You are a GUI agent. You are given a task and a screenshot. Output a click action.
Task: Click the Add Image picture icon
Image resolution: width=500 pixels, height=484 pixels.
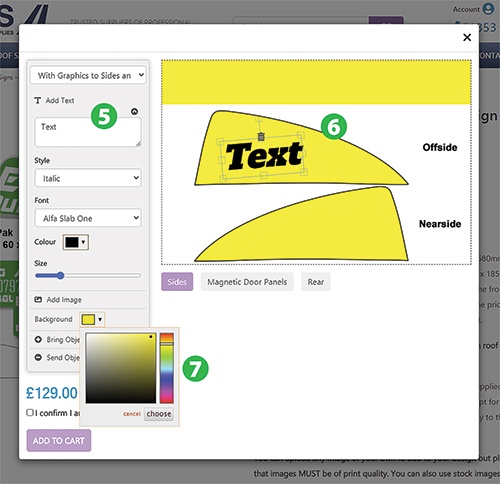coord(38,299)
